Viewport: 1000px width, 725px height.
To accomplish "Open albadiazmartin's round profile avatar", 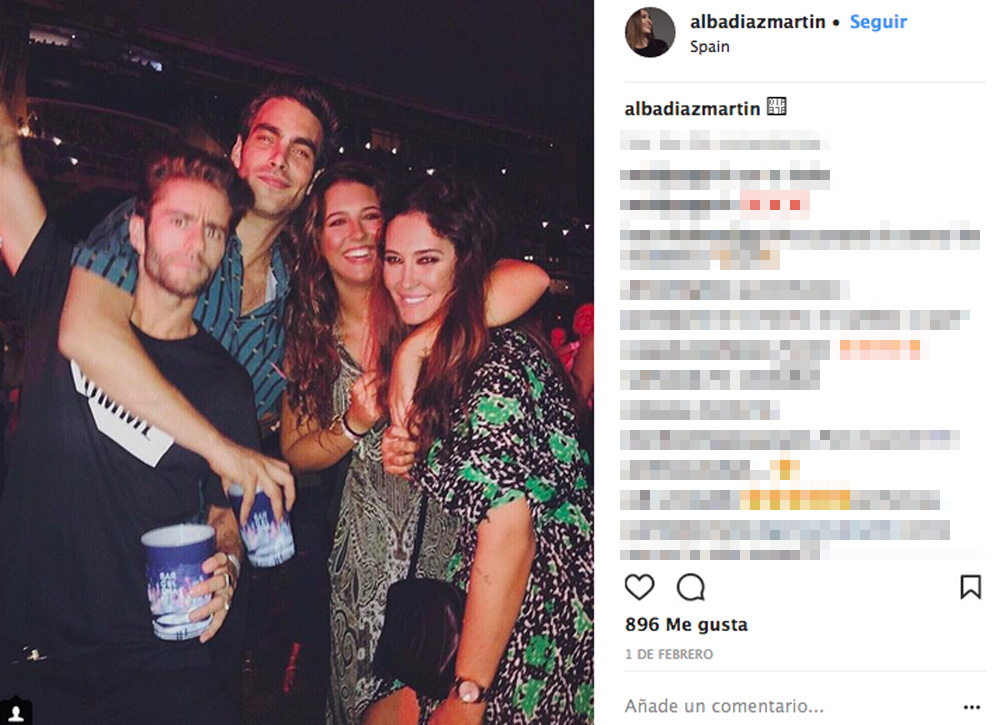I will point(650,33).
